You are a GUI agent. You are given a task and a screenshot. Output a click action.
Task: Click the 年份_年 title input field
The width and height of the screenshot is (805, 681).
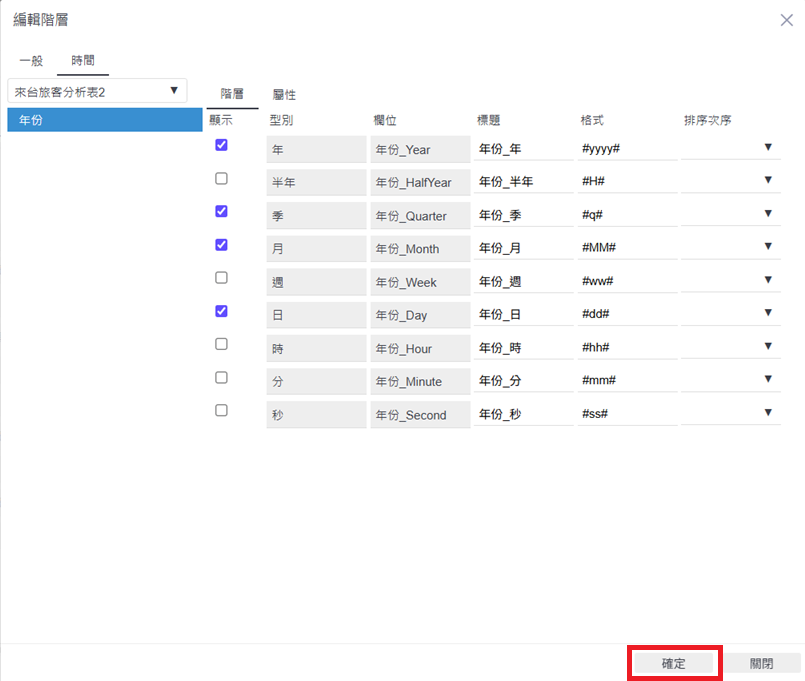point(523,149)
